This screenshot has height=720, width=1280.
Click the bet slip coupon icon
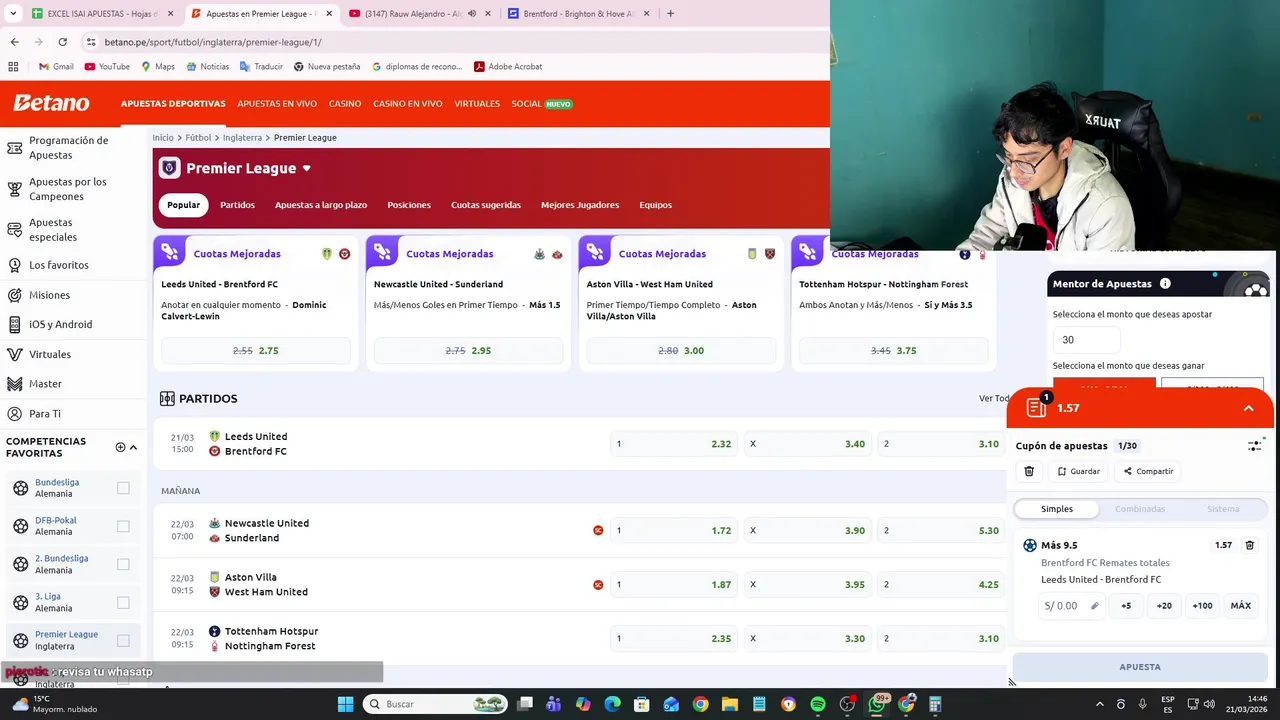click(1036, 408)
